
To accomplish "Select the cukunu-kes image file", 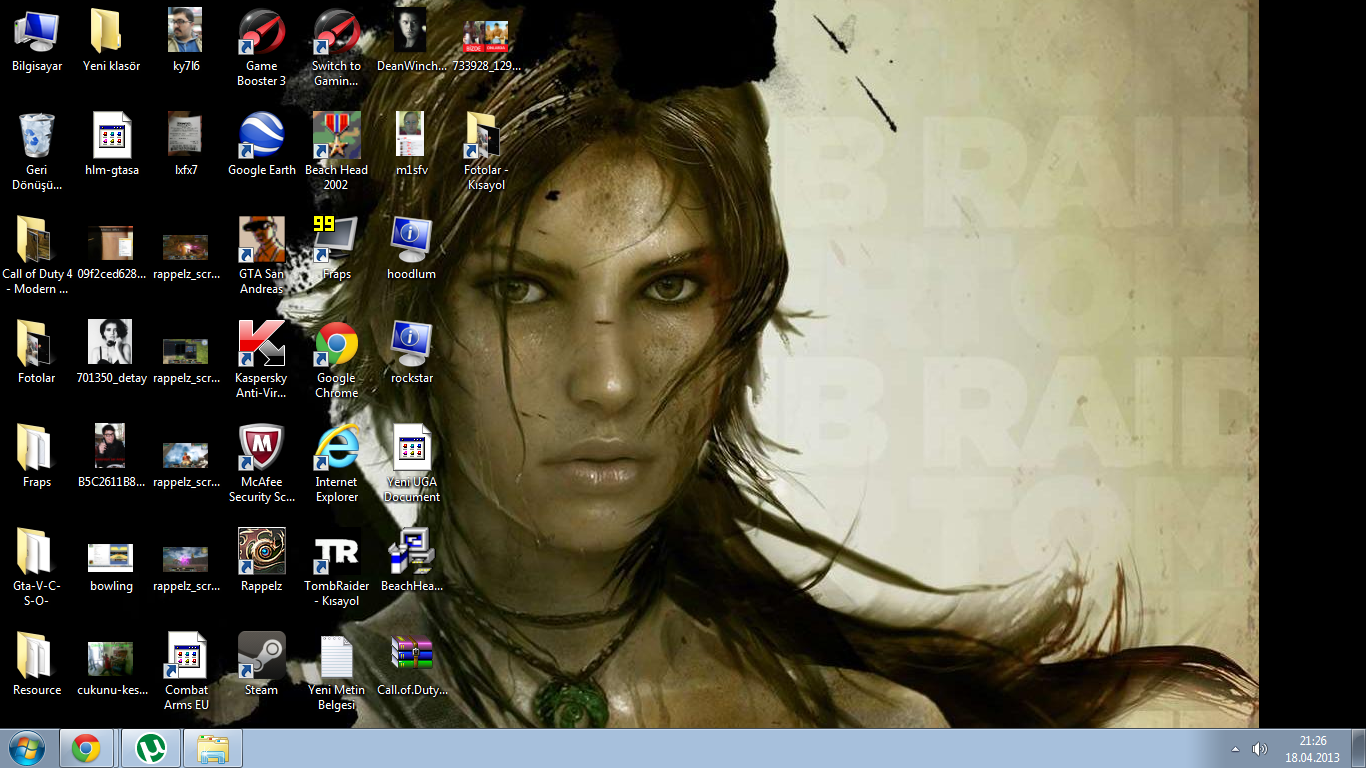I will [x=111, y=668].
